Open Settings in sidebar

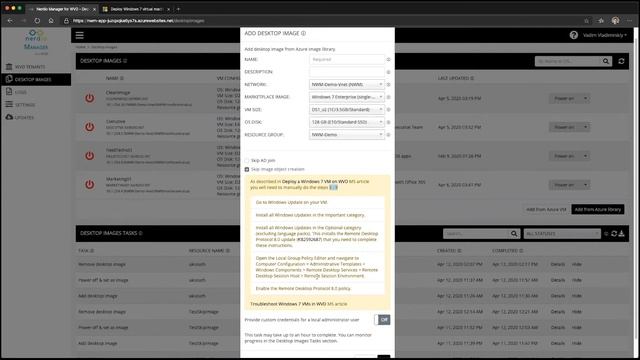click(x=25, y=105)
